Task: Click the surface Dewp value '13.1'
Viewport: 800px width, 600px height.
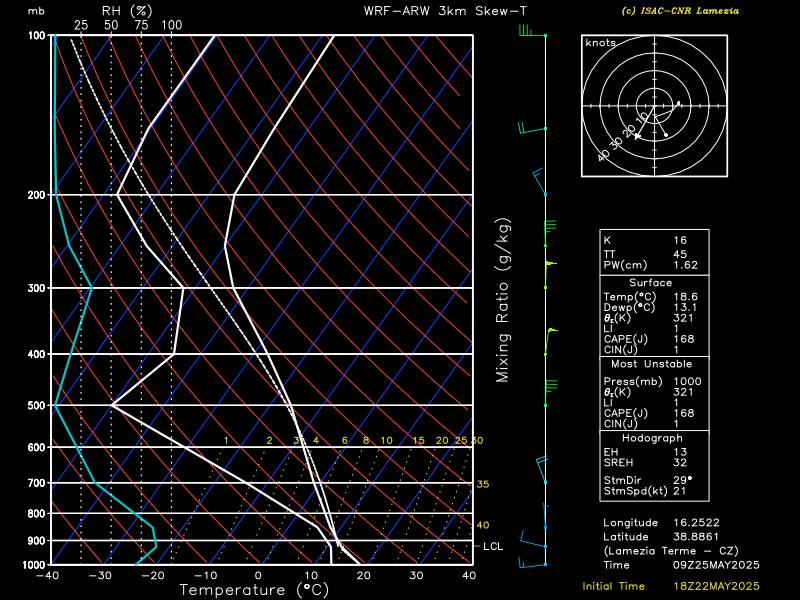Action: pyautogui.click(x=685, y=307)
